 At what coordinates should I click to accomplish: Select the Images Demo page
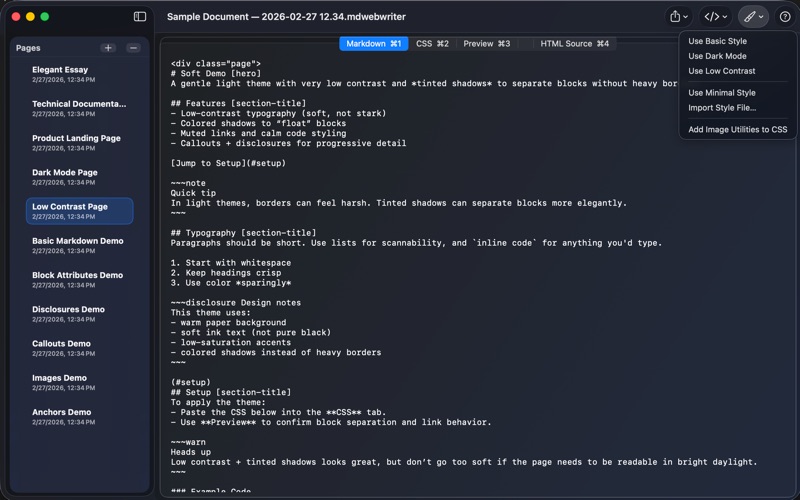80,382
